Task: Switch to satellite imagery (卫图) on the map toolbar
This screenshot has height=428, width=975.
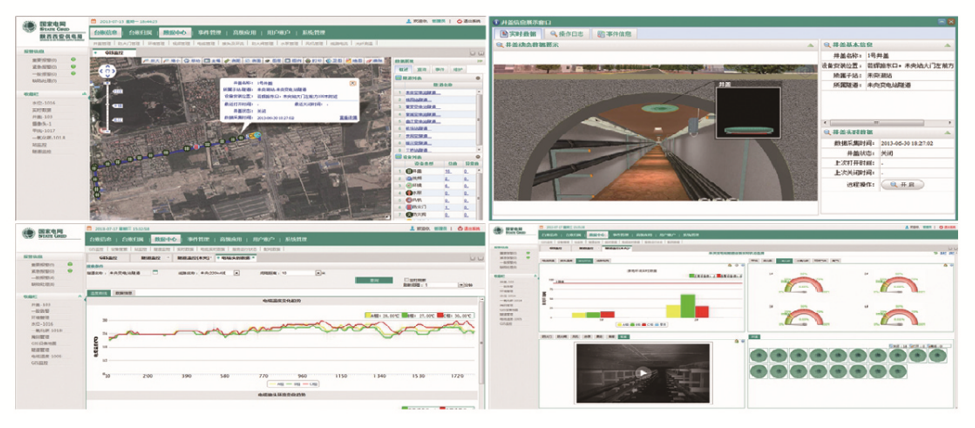Action: (x=334, y=60)
